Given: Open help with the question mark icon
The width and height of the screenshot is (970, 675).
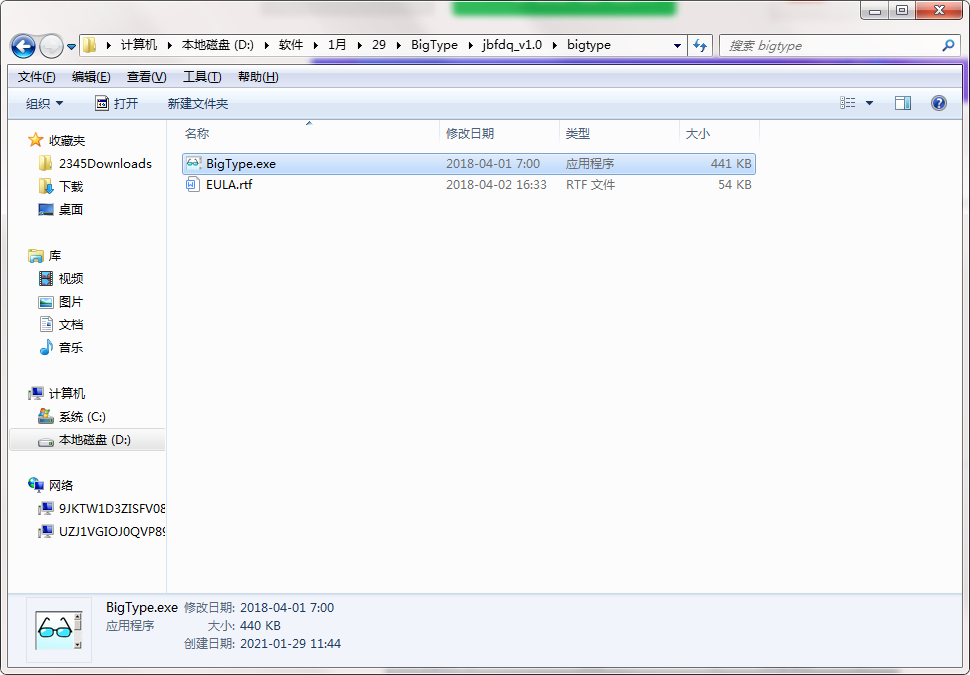Looking at the screenshot, I should 938,103.
